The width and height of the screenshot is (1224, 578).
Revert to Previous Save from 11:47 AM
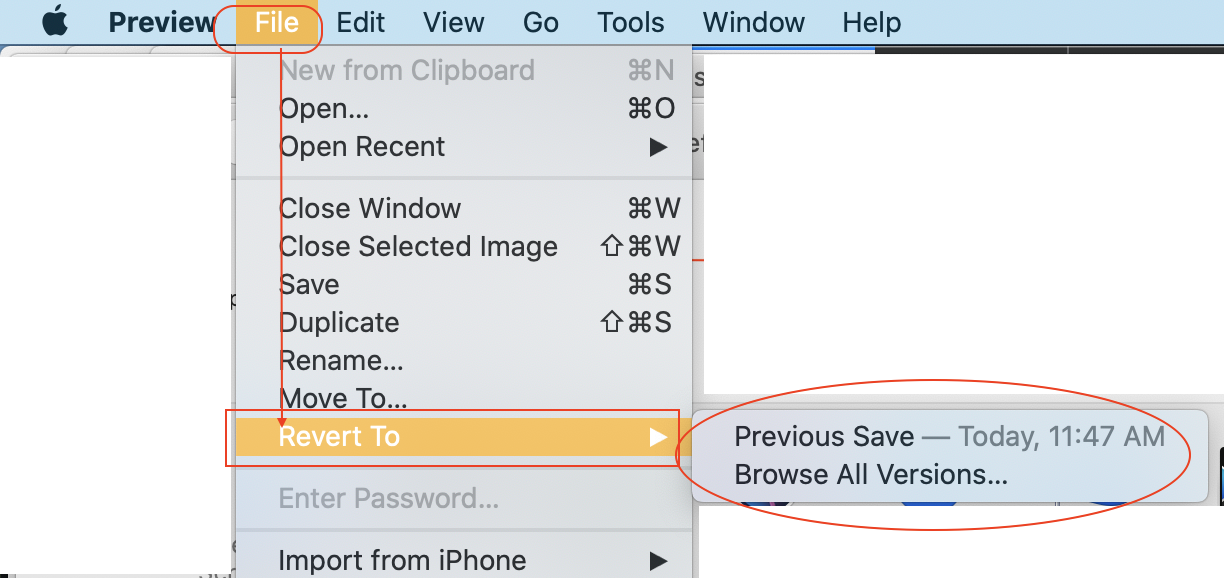click(x=948, y=437)
